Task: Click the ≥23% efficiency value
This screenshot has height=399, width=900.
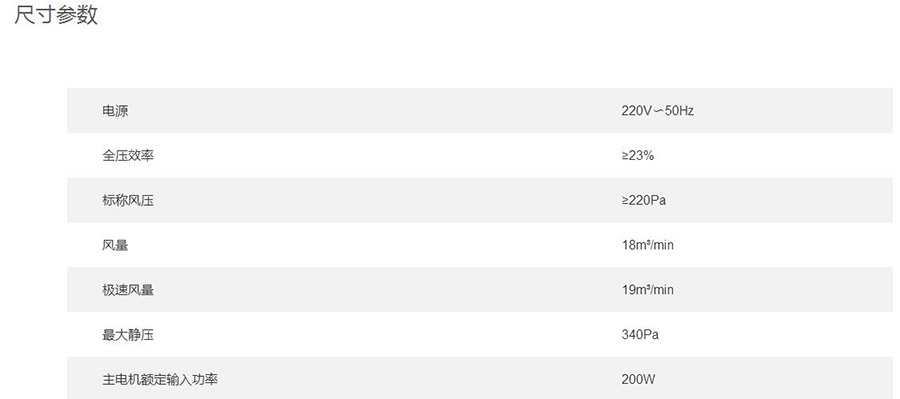Action: [637, 156]
